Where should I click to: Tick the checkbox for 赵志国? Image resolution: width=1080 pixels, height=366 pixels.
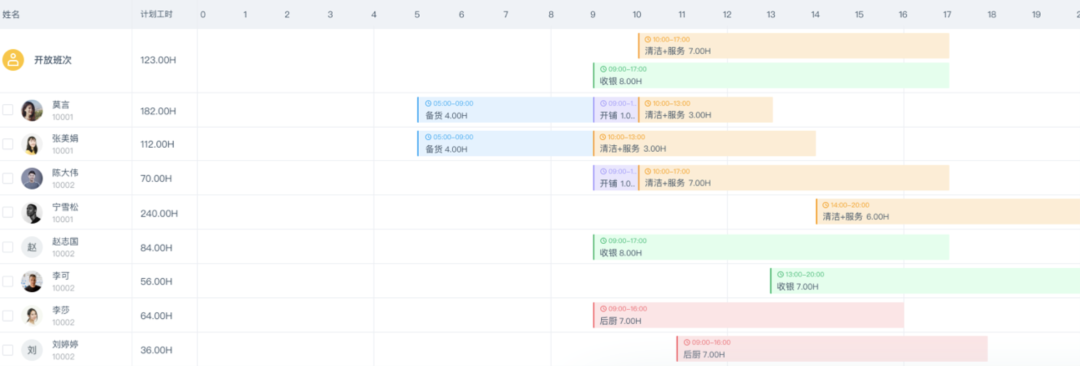(8, 247)
